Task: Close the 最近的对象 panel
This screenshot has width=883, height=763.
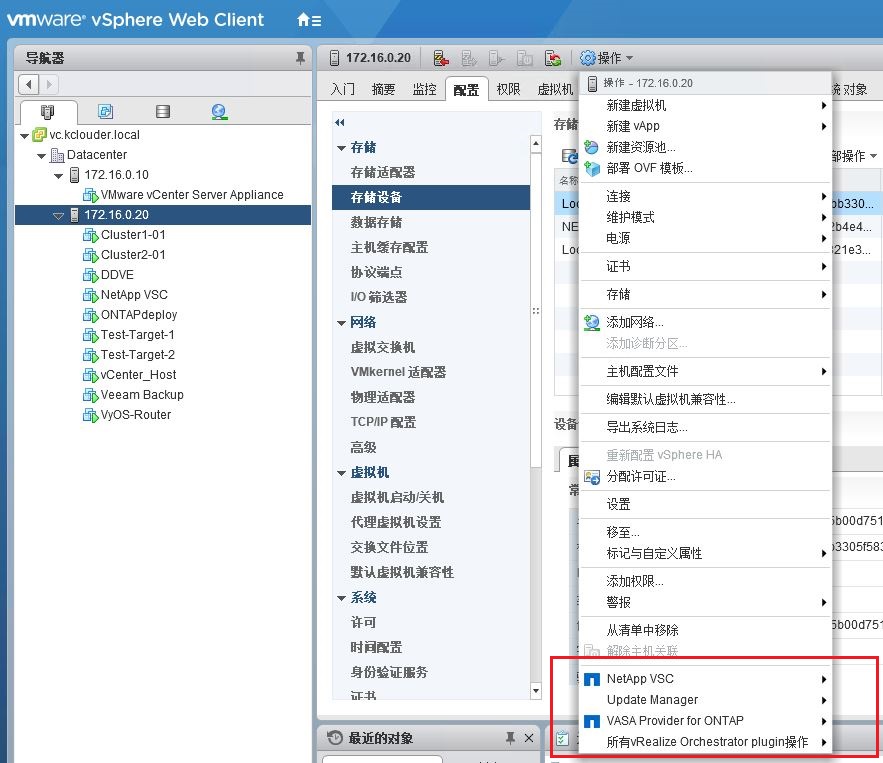Action: tap(529, 738)
